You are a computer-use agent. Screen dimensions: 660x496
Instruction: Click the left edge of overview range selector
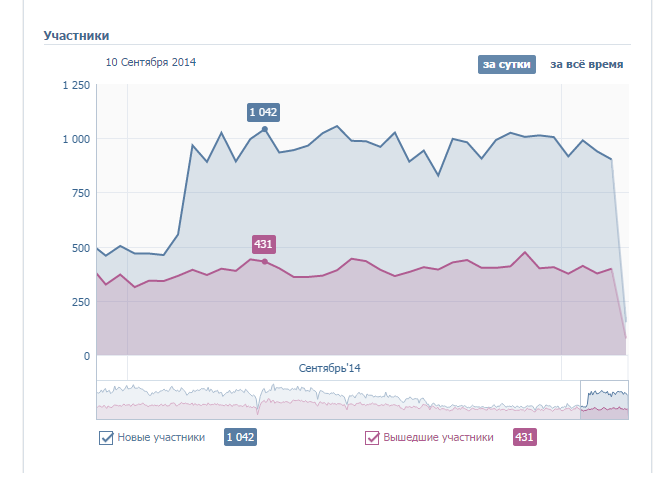tap(581, 401)
